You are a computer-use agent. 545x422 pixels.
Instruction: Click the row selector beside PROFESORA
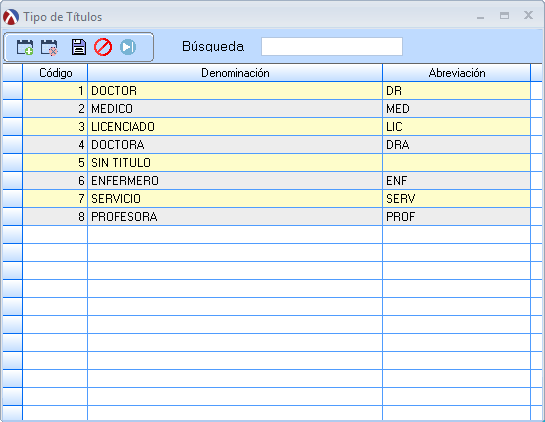point(13,217)
